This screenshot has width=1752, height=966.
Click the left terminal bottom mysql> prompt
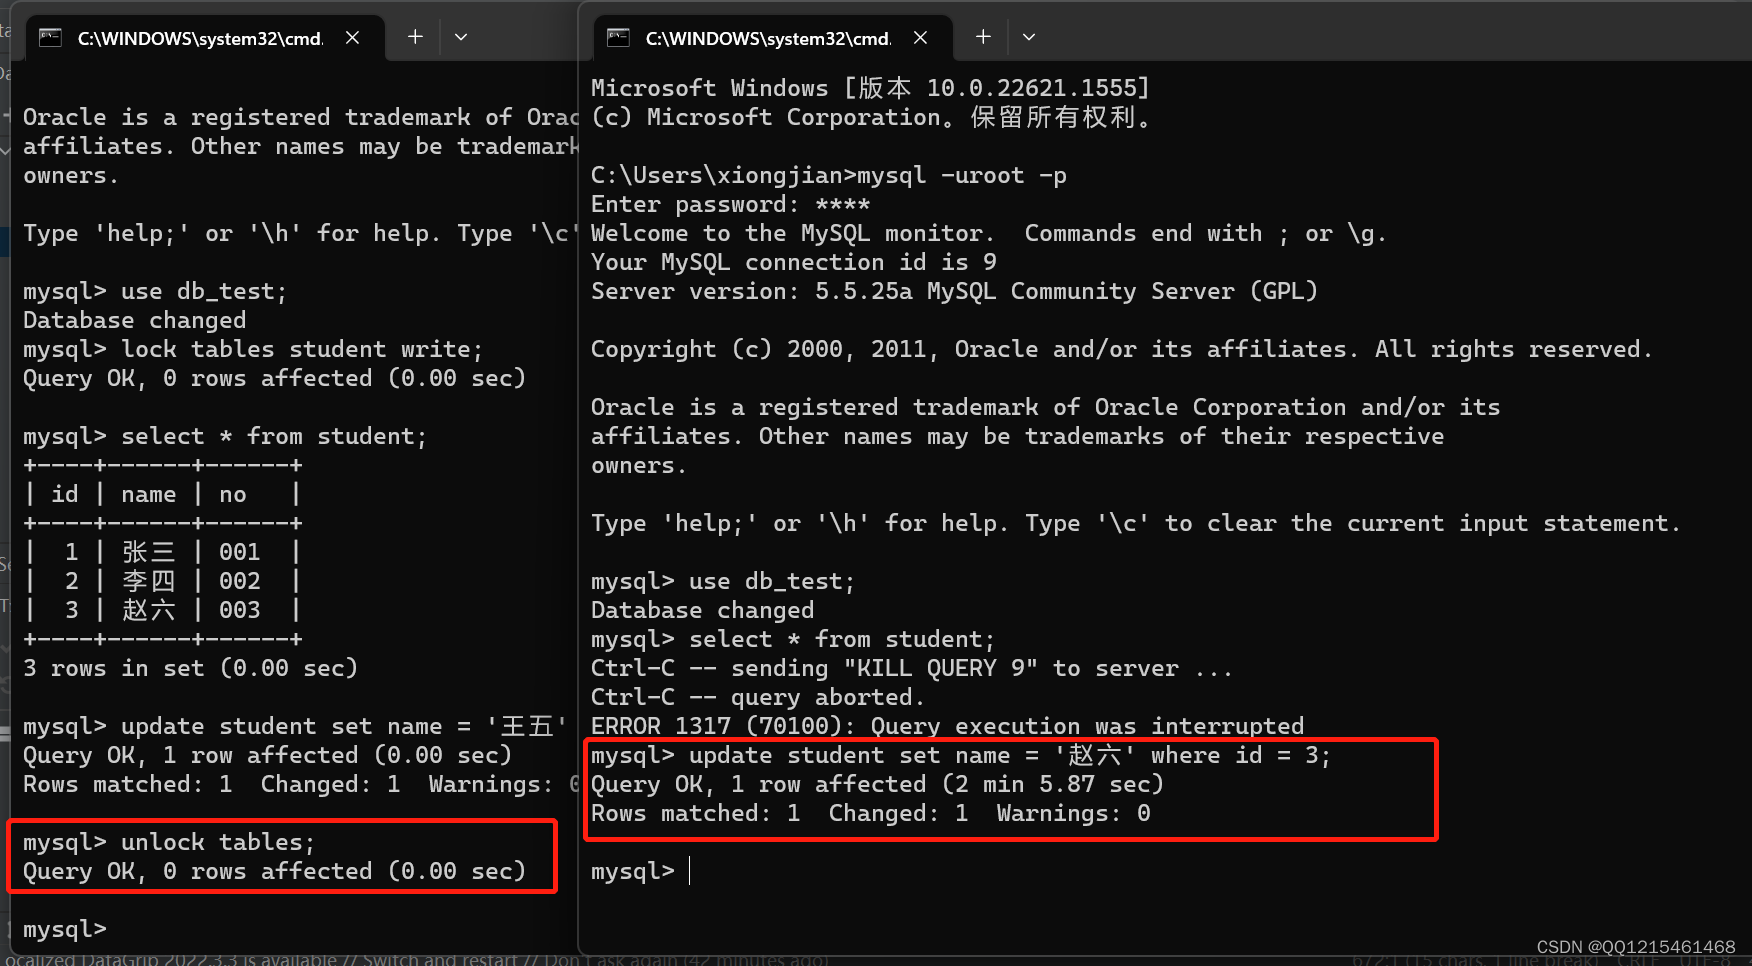(65, 929)
